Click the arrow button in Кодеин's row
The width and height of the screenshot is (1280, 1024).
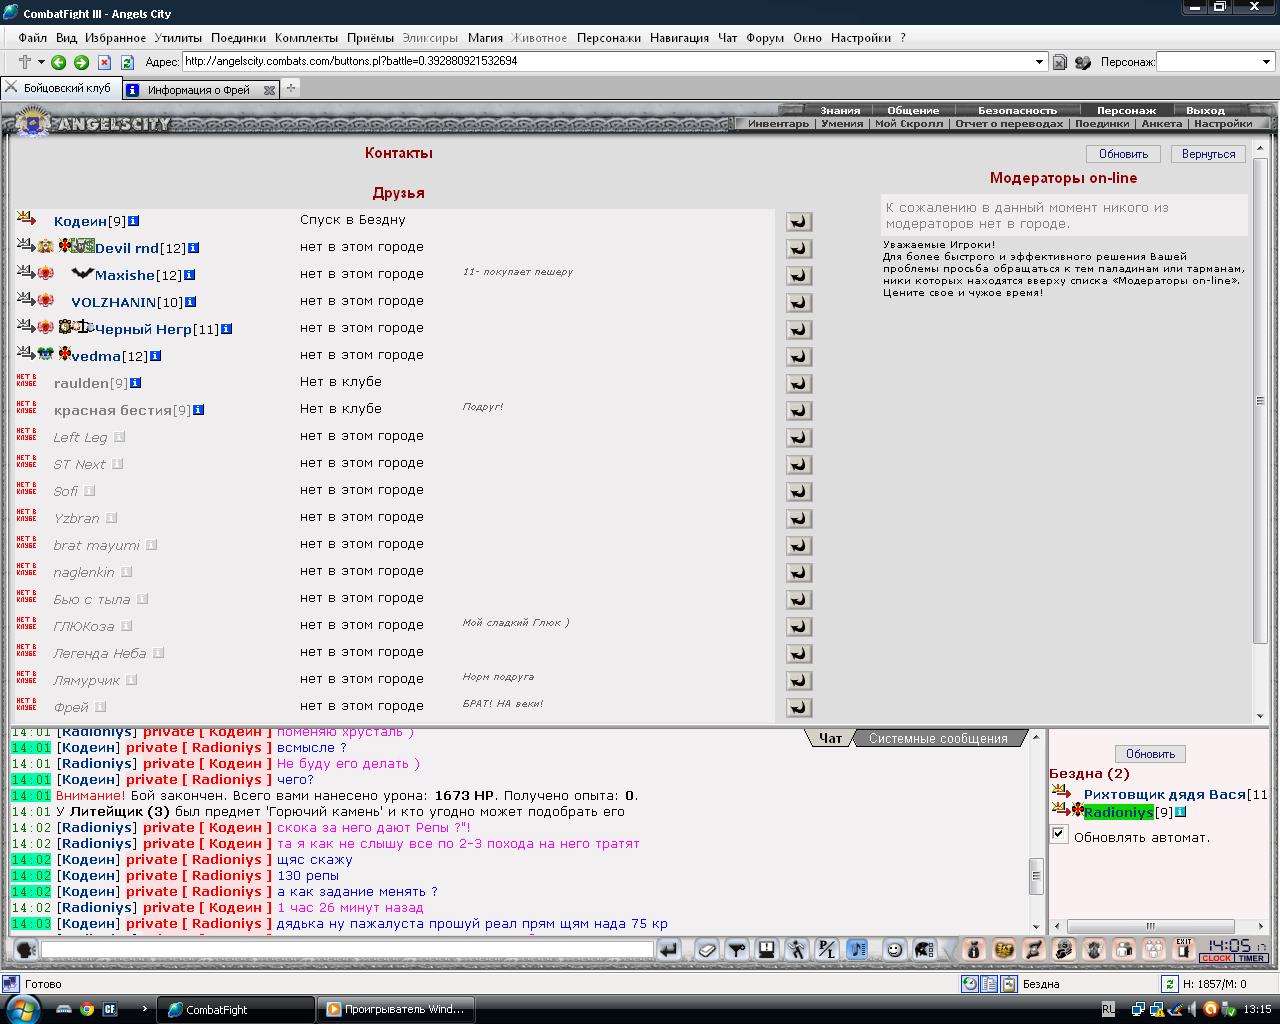[x=799, y=221]
